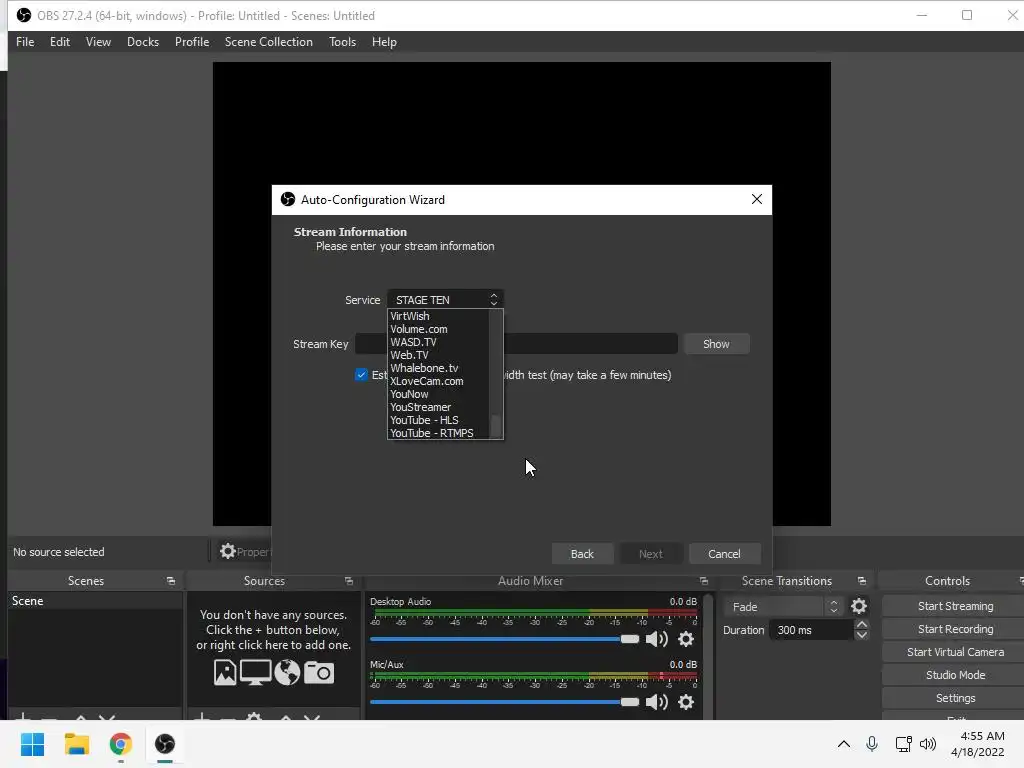1024x768 pixels.
Task: Select VirtWish from service list
Action: tap(438, 316)
